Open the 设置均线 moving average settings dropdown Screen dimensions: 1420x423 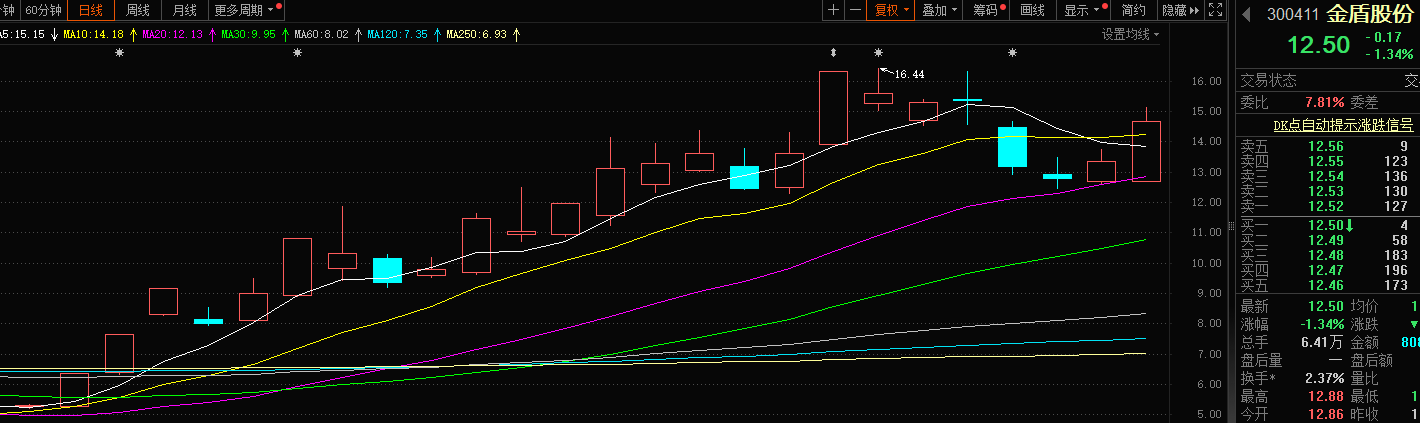(1130, 34)
